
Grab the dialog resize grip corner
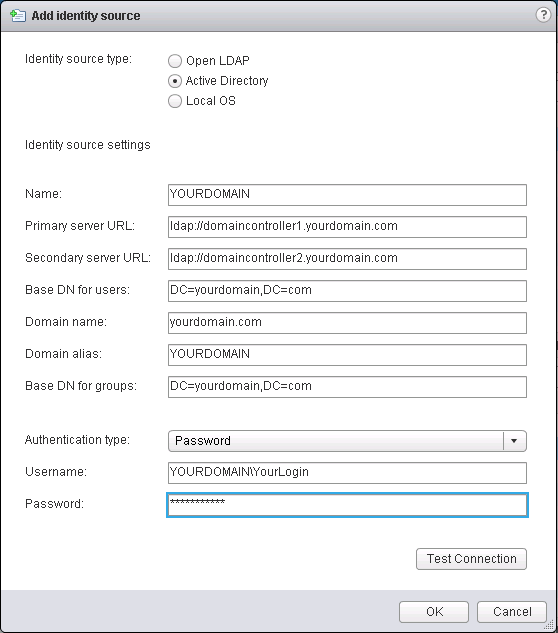(548, 625)
